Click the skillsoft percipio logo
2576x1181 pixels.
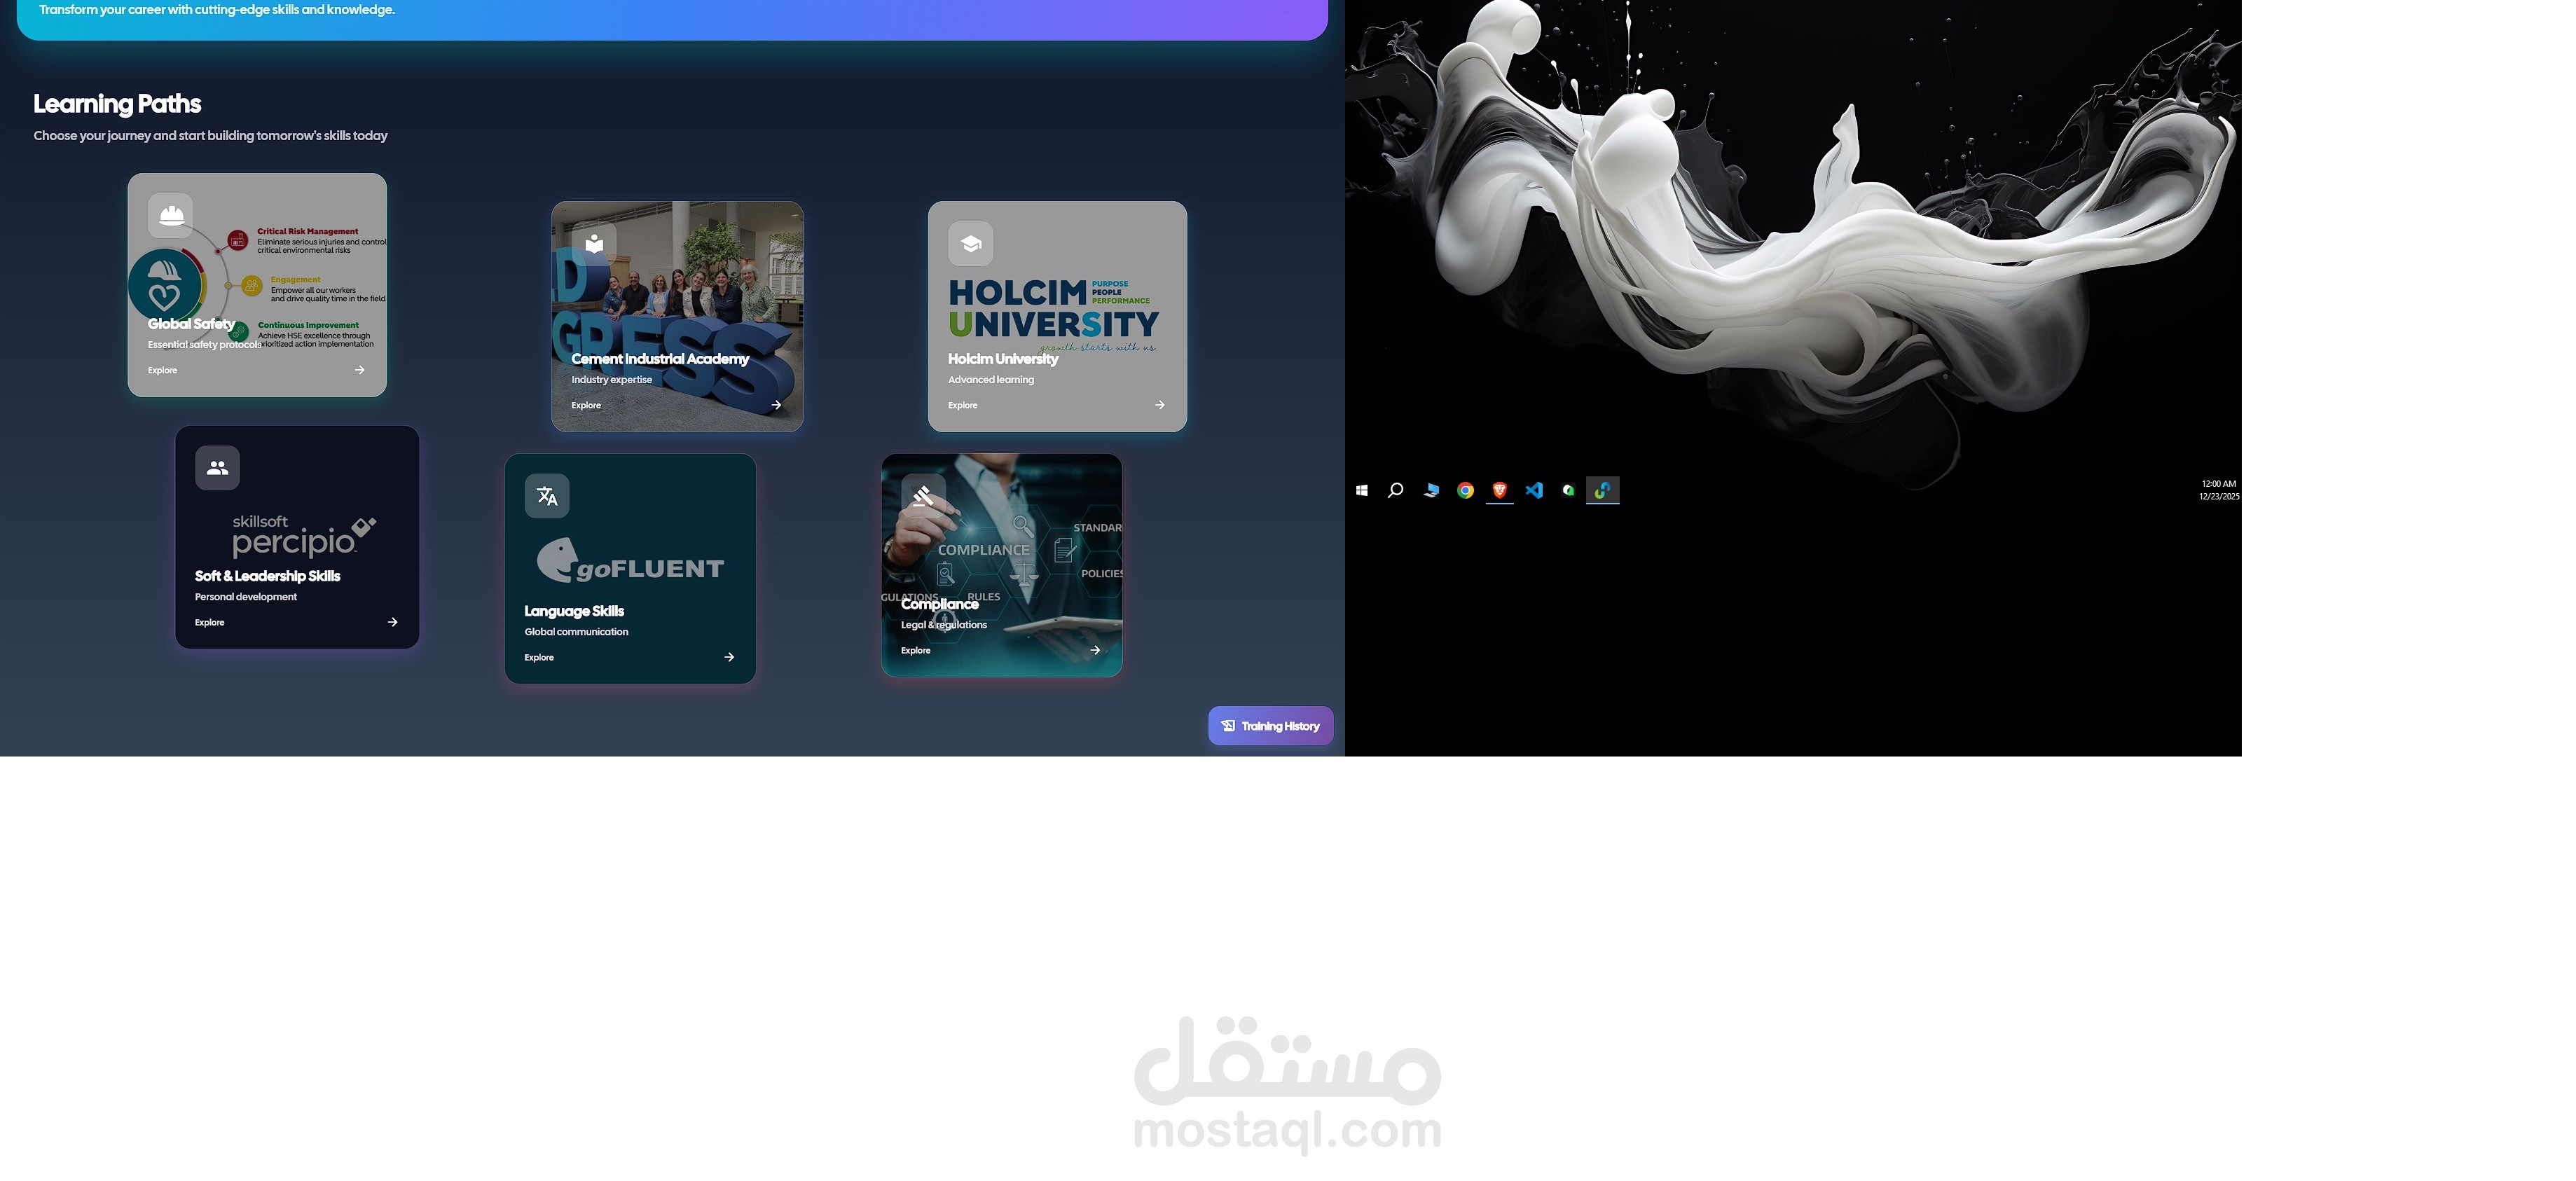[304, 536]
